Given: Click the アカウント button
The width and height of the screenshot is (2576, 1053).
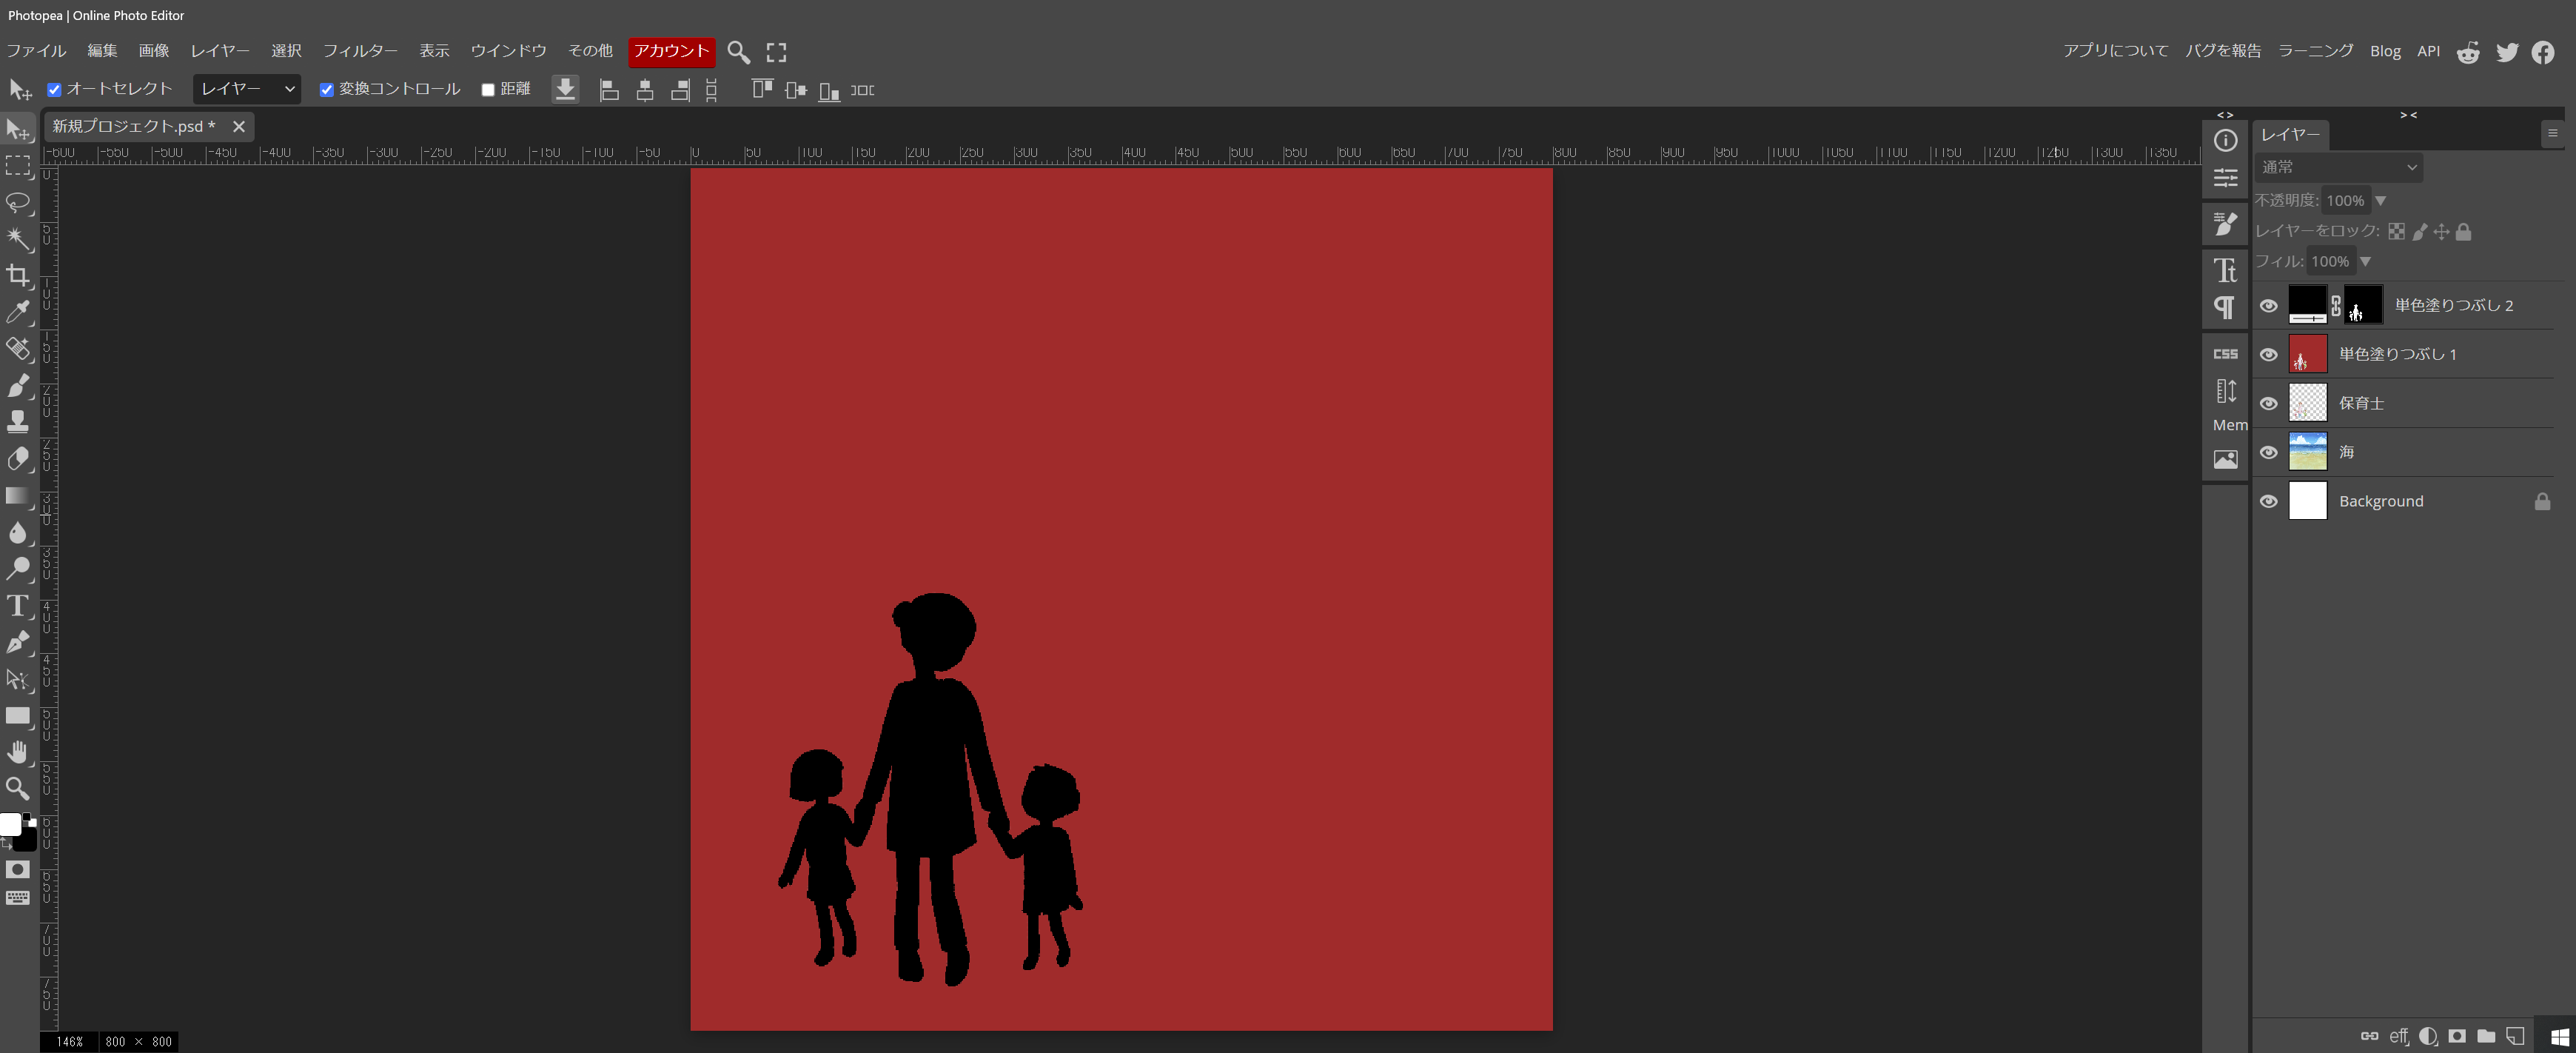Looking at the screenshot, I should click(671, 51).
